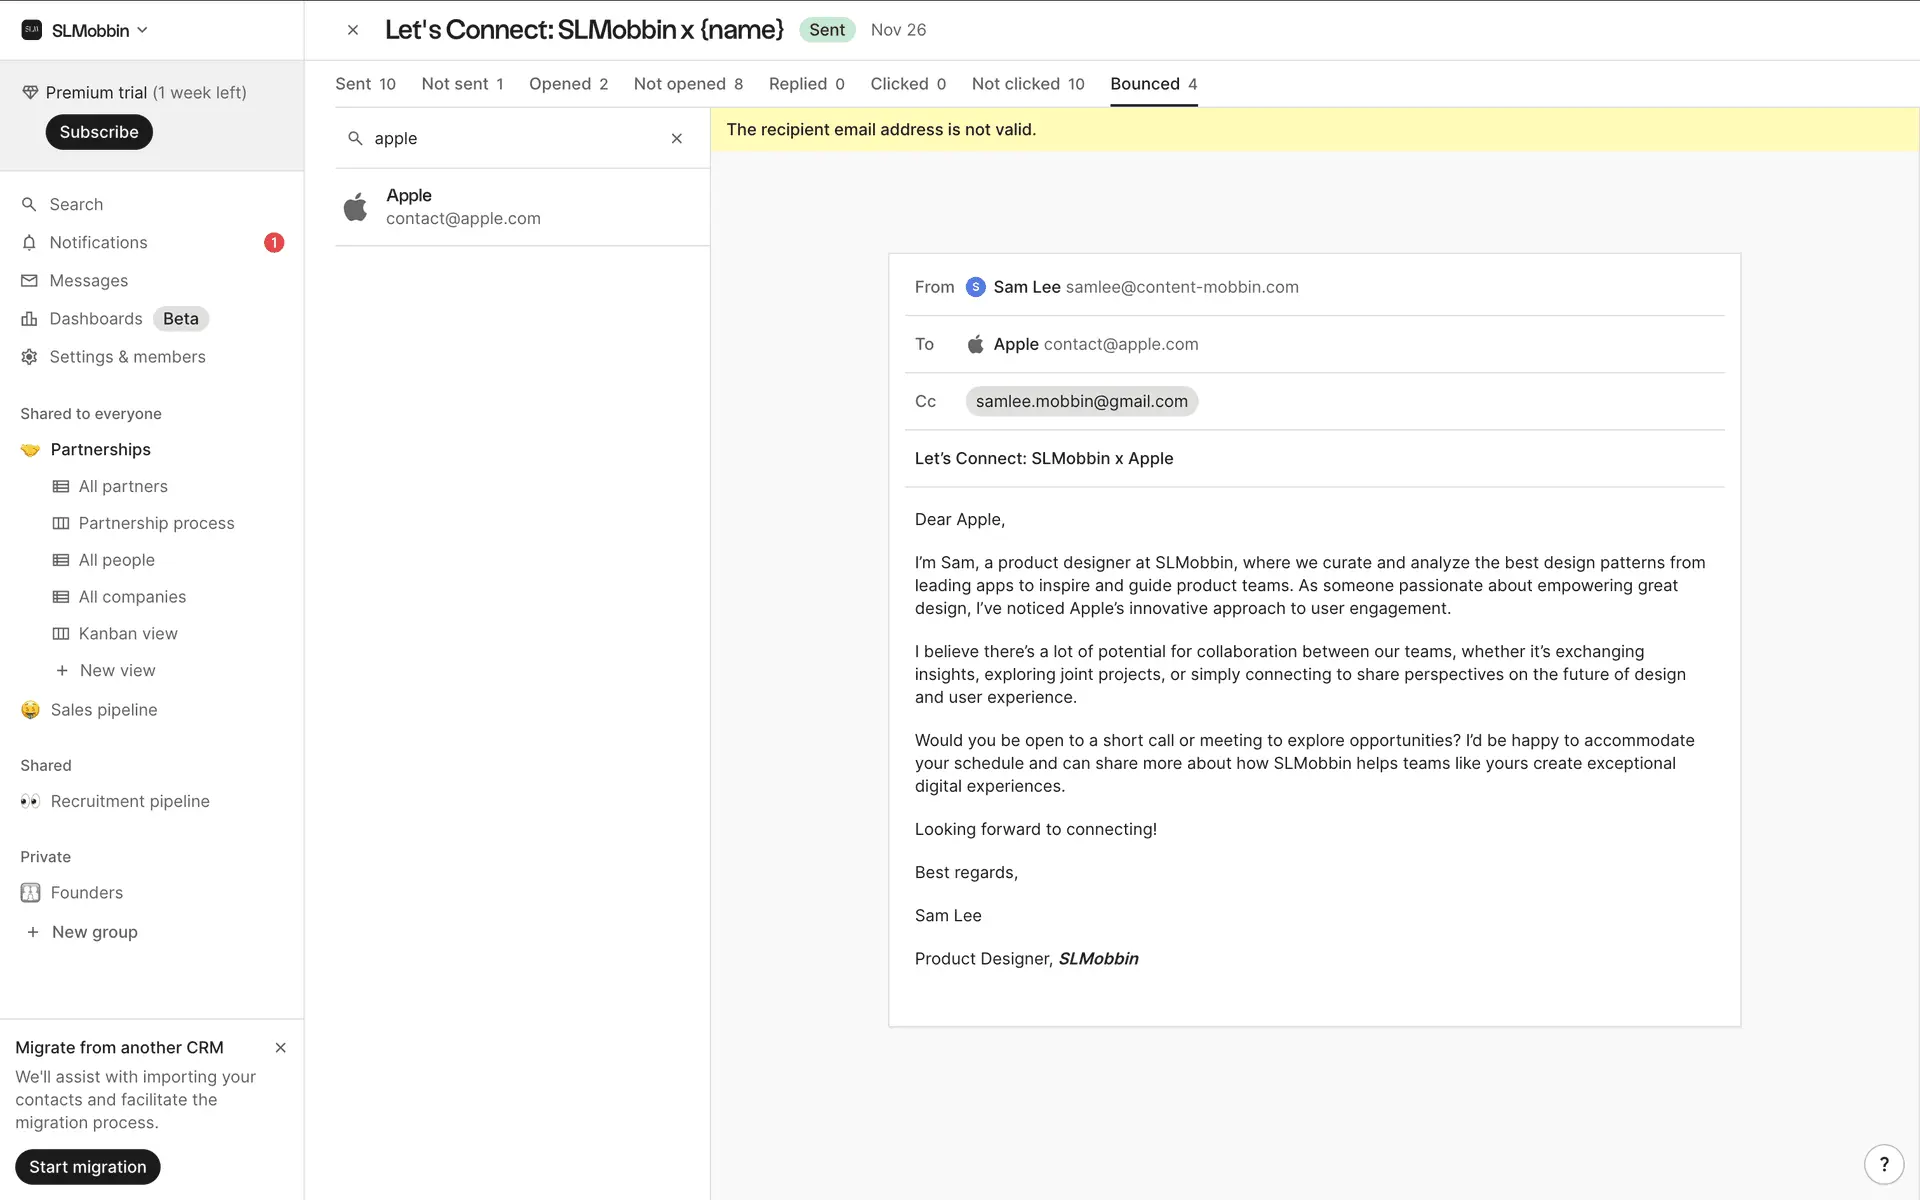1920x1200 pixels.
Task: Expand the Sales pipeline group
Action: point(103,710)
